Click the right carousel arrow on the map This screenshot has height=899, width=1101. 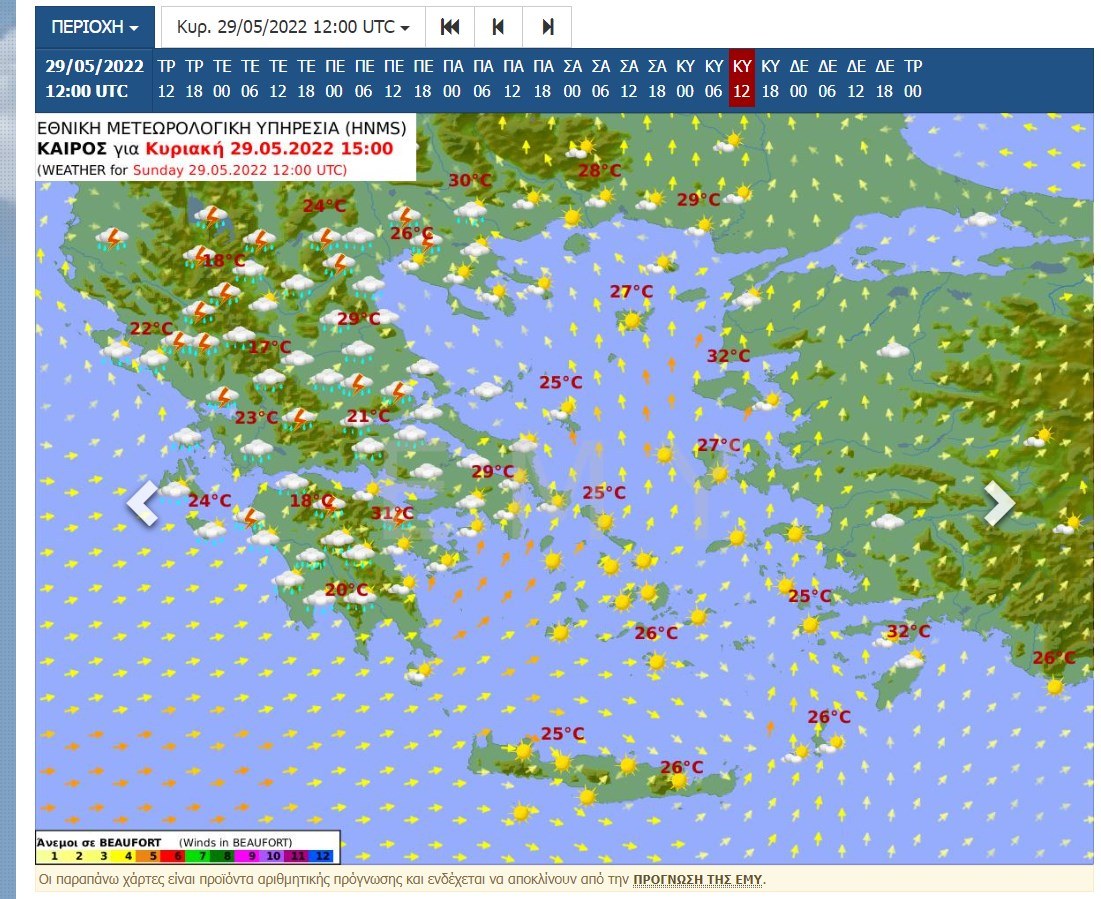[999, 504]
